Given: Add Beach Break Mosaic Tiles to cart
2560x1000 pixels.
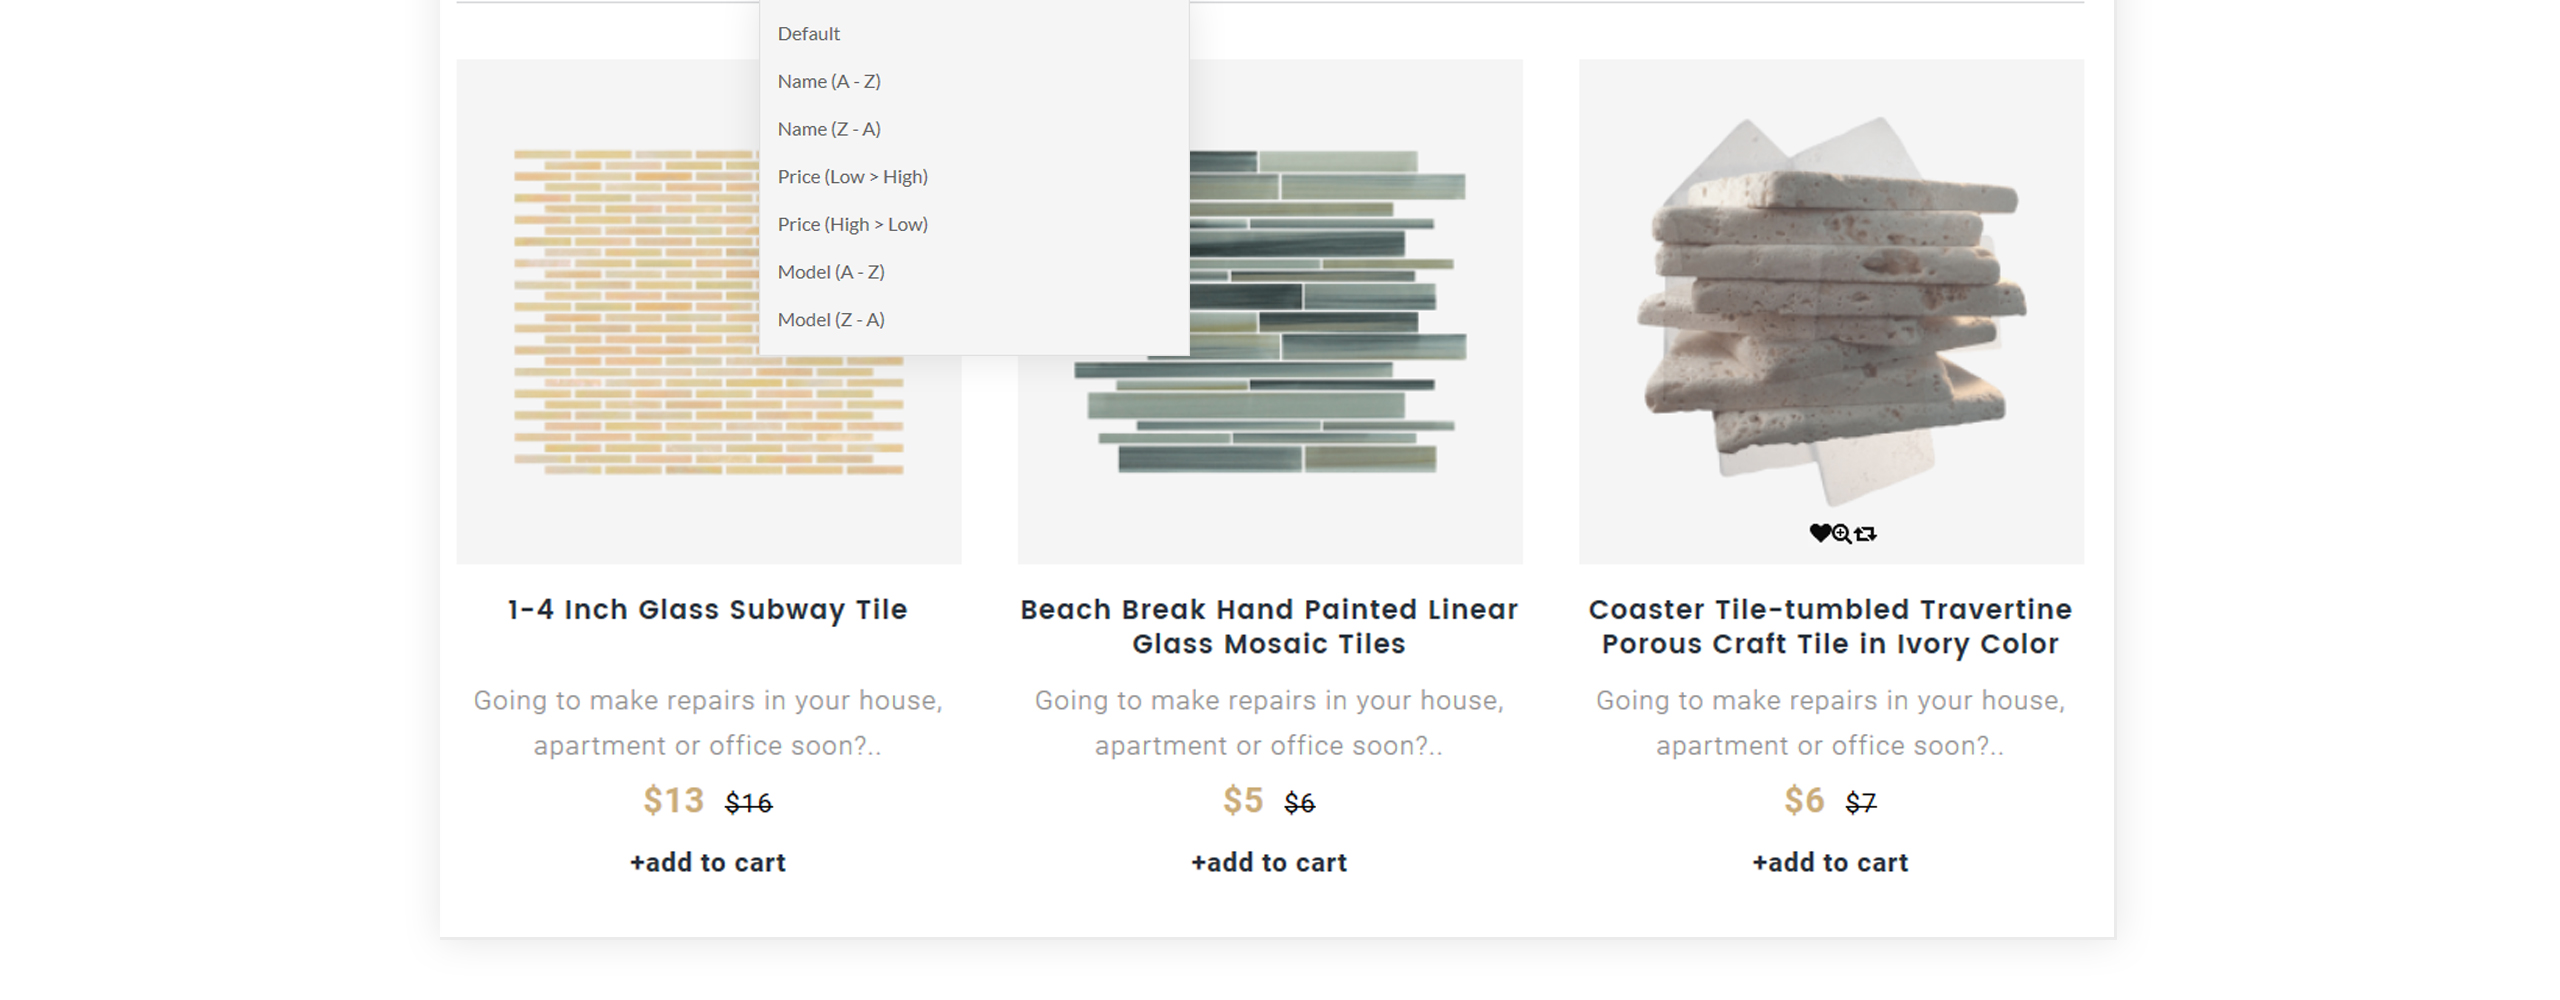Looking at the screenshot, I should pyautogui.click(x=1269, y=862).
